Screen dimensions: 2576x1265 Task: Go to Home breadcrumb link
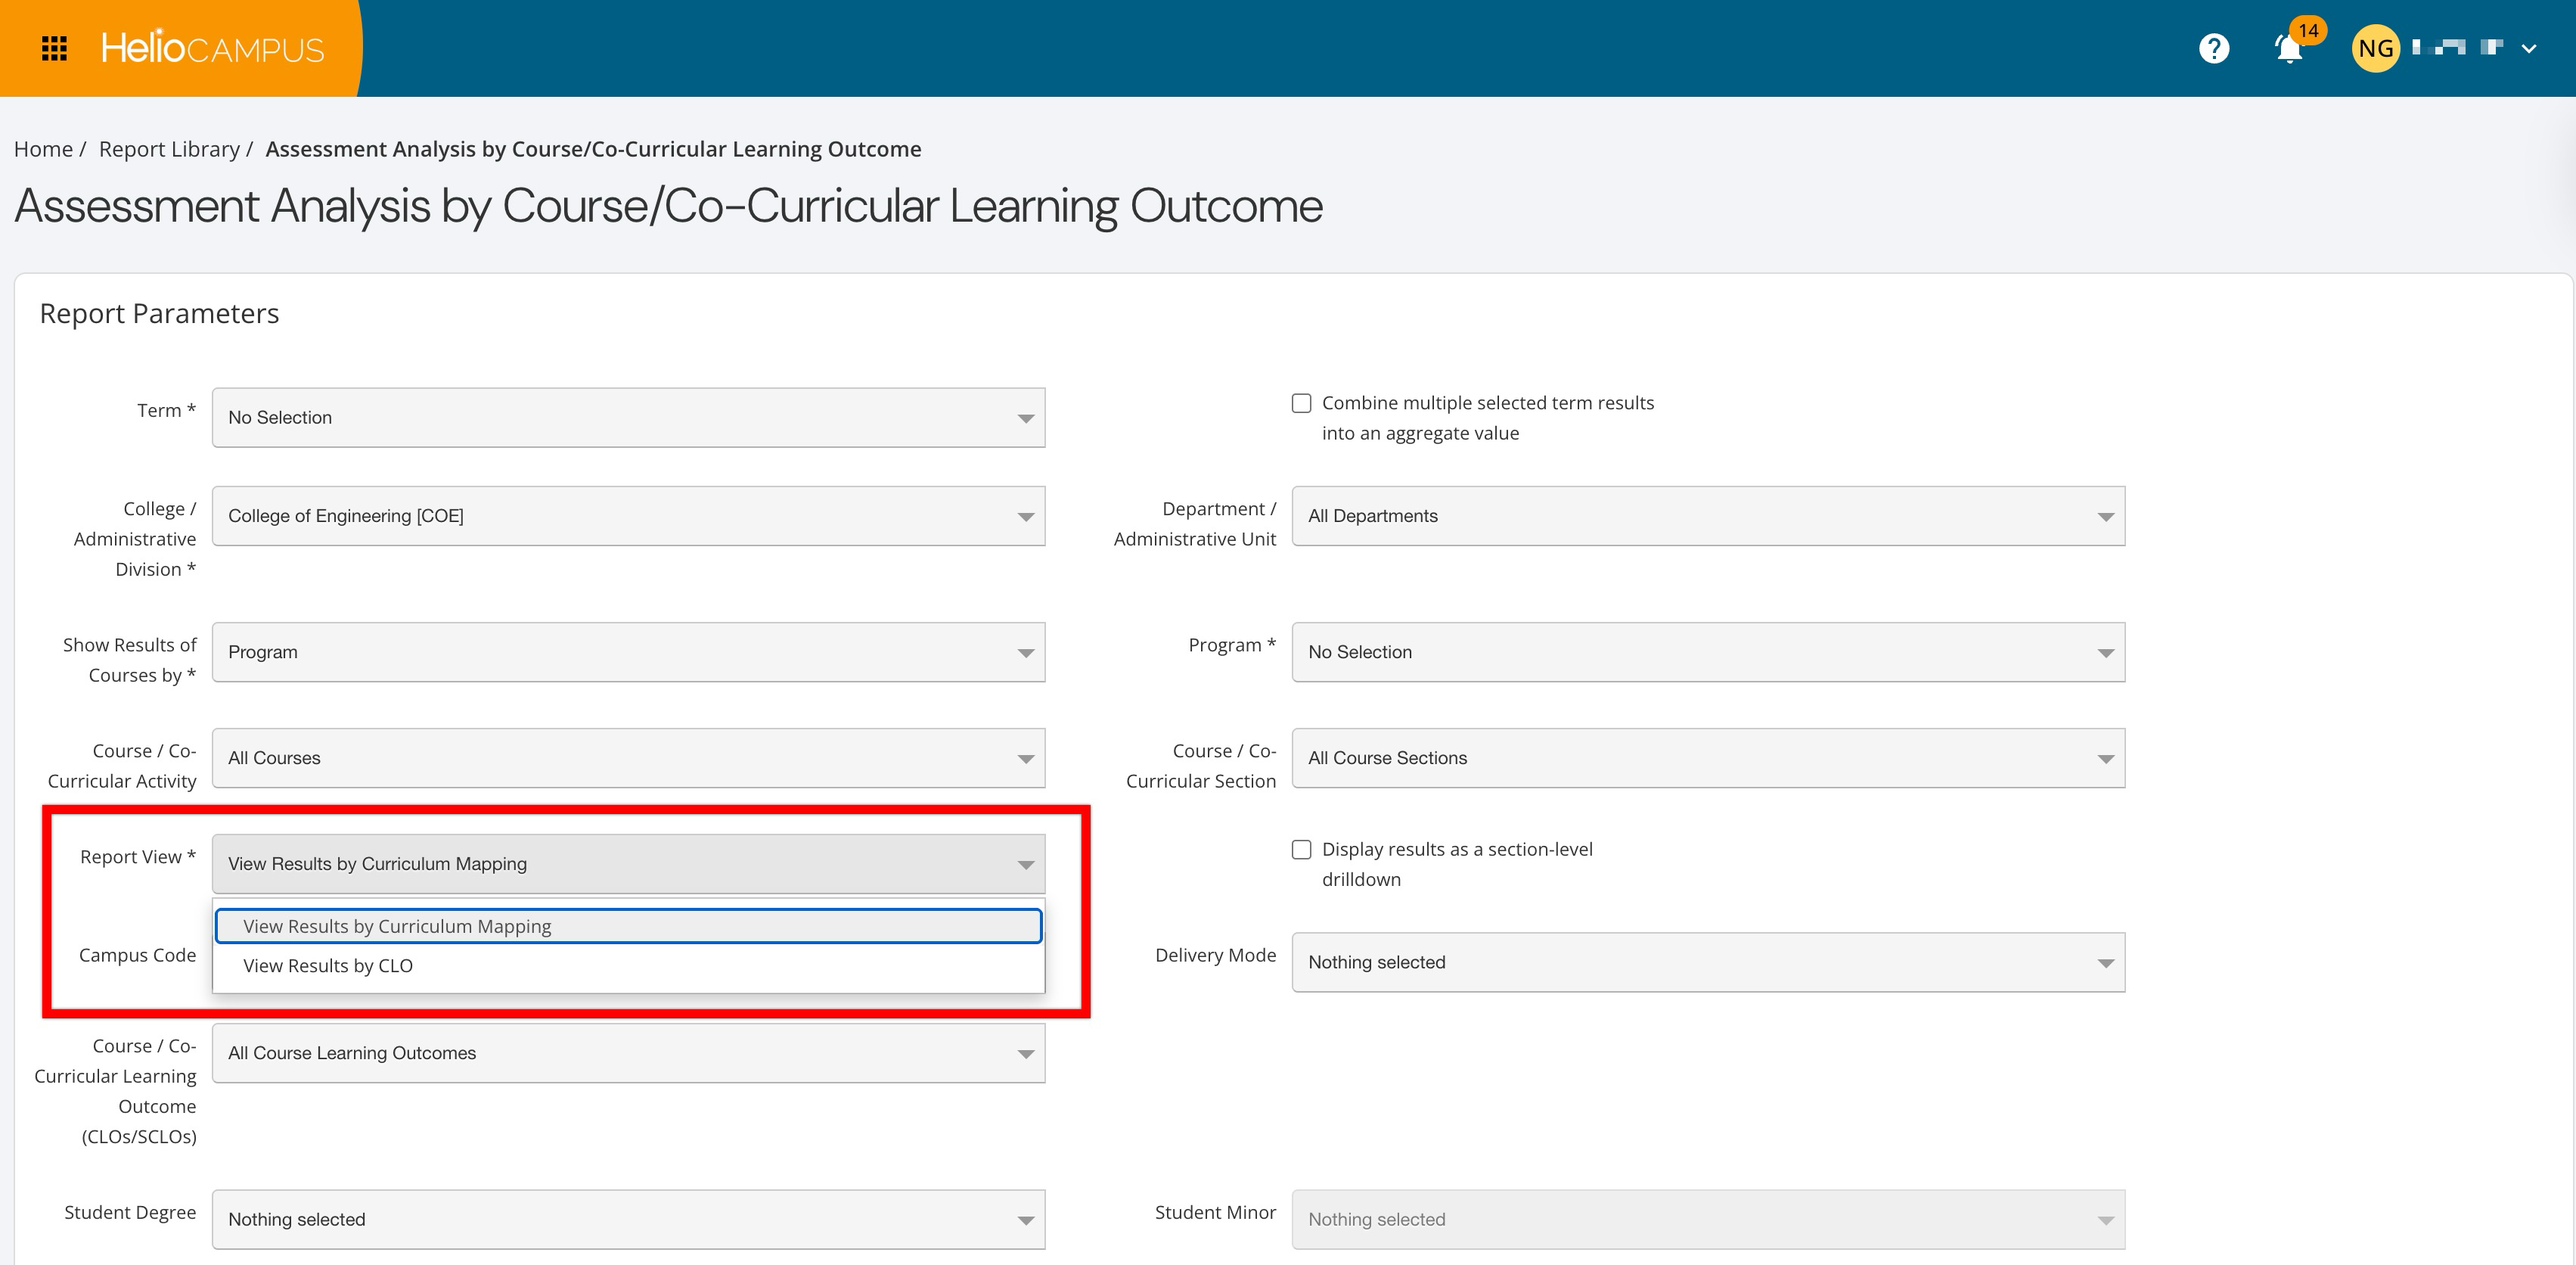pos(43,149)
